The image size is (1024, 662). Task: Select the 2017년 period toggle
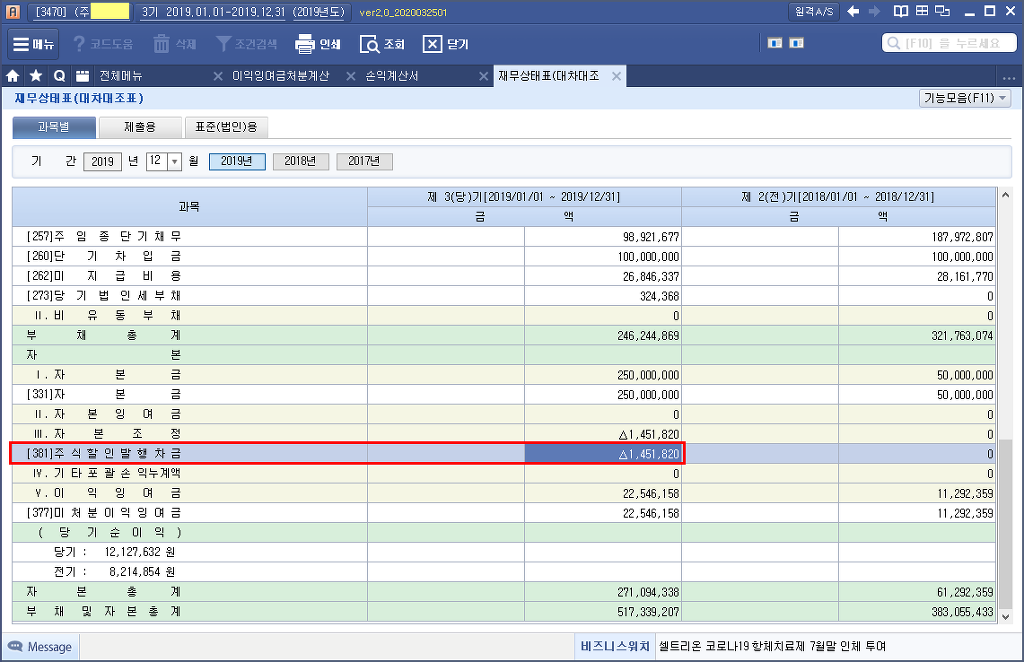click(x=364, y=161)
